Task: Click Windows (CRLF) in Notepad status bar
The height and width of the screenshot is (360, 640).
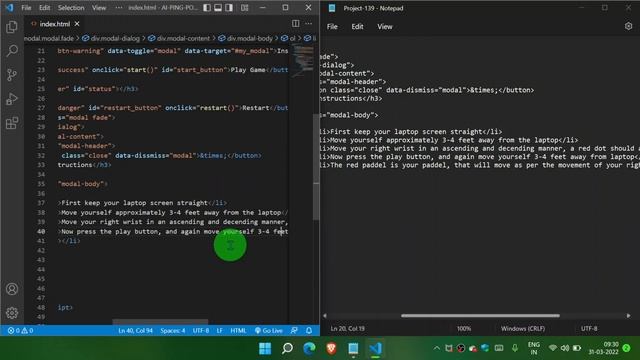Action: click(x=523, y=329)
